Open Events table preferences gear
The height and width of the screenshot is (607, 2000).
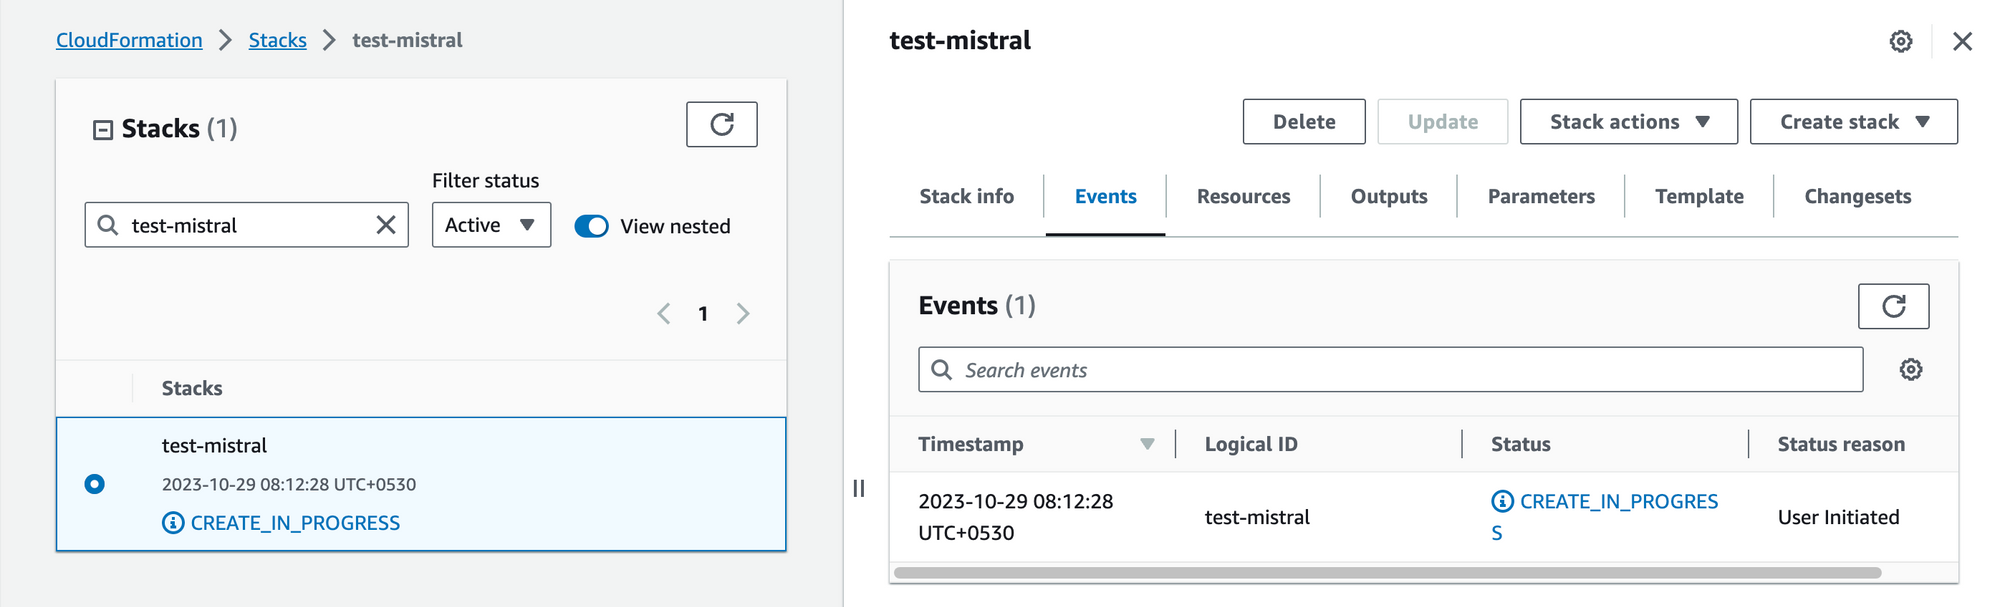(1911, 370)
